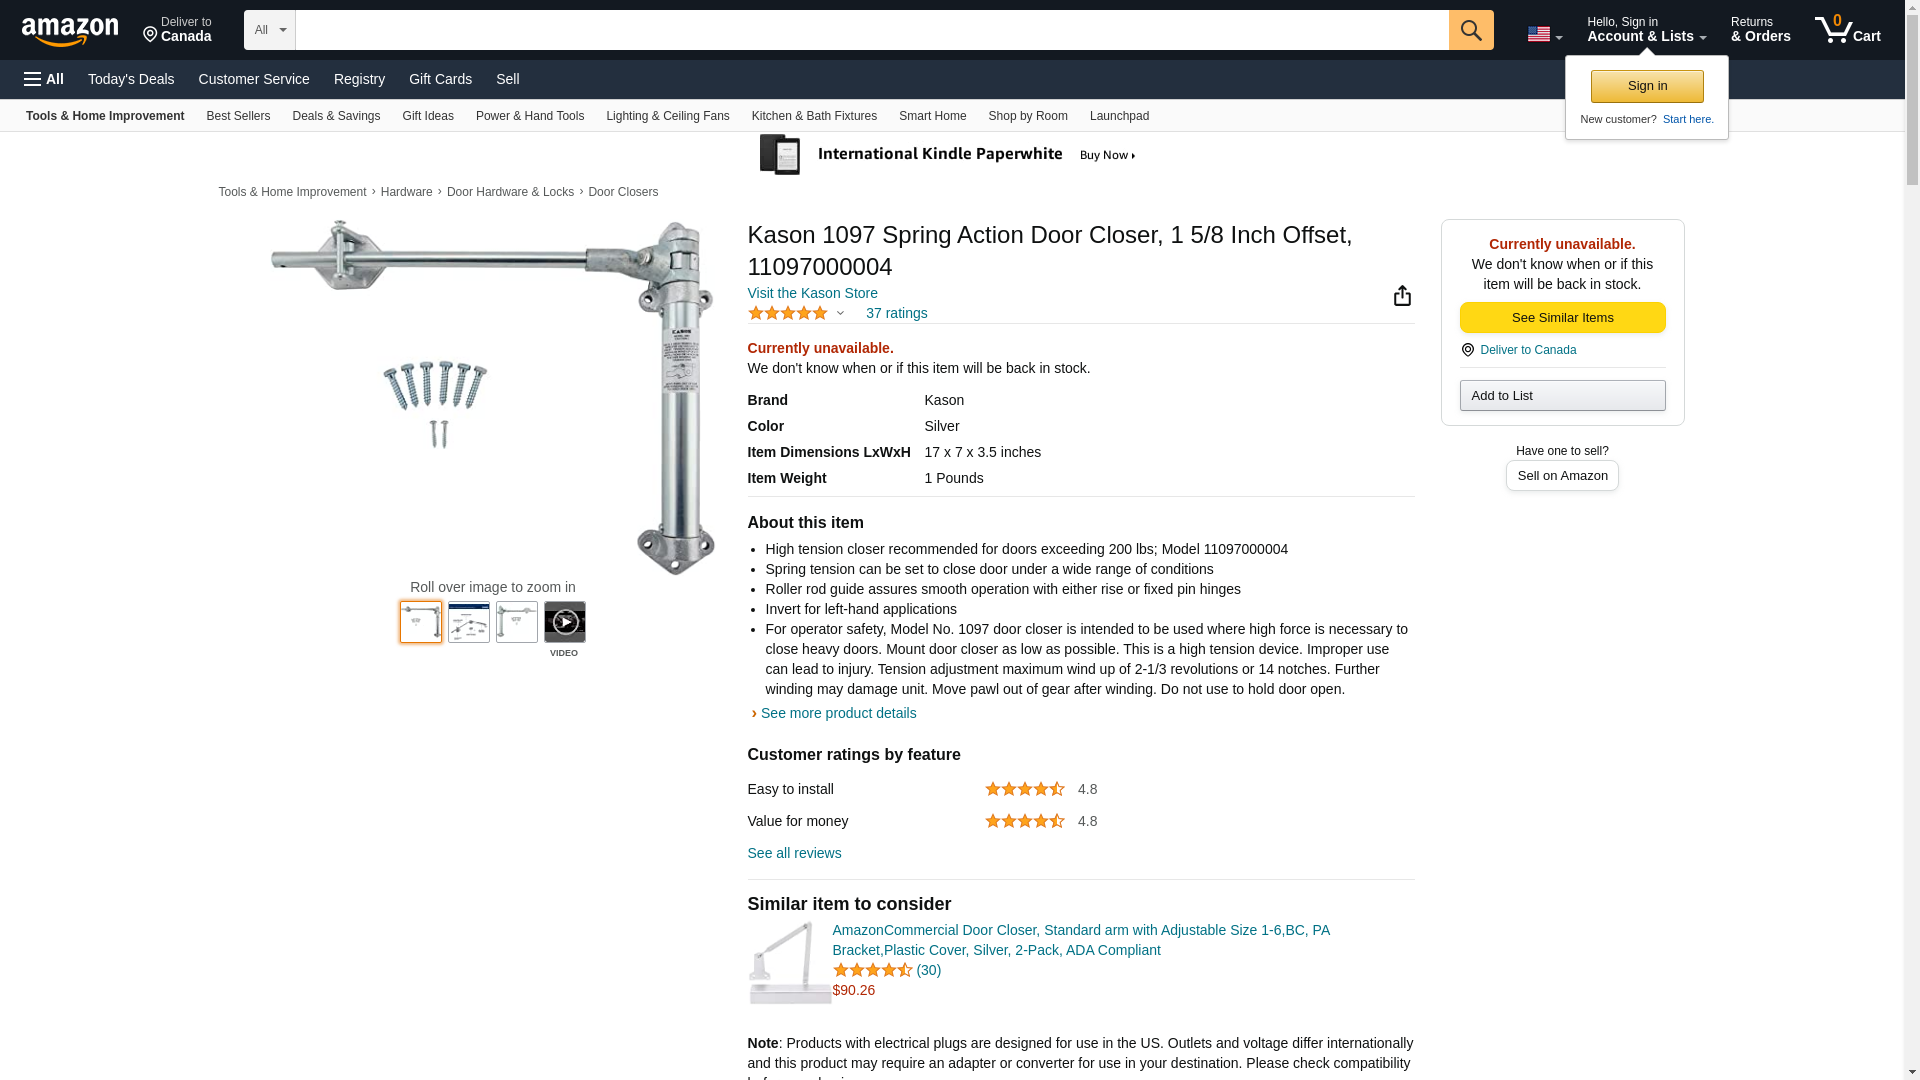This screenshot has height=1080, width=1920.
Task: Open the All hamburger menu
Action: click(x=44, y=79)
